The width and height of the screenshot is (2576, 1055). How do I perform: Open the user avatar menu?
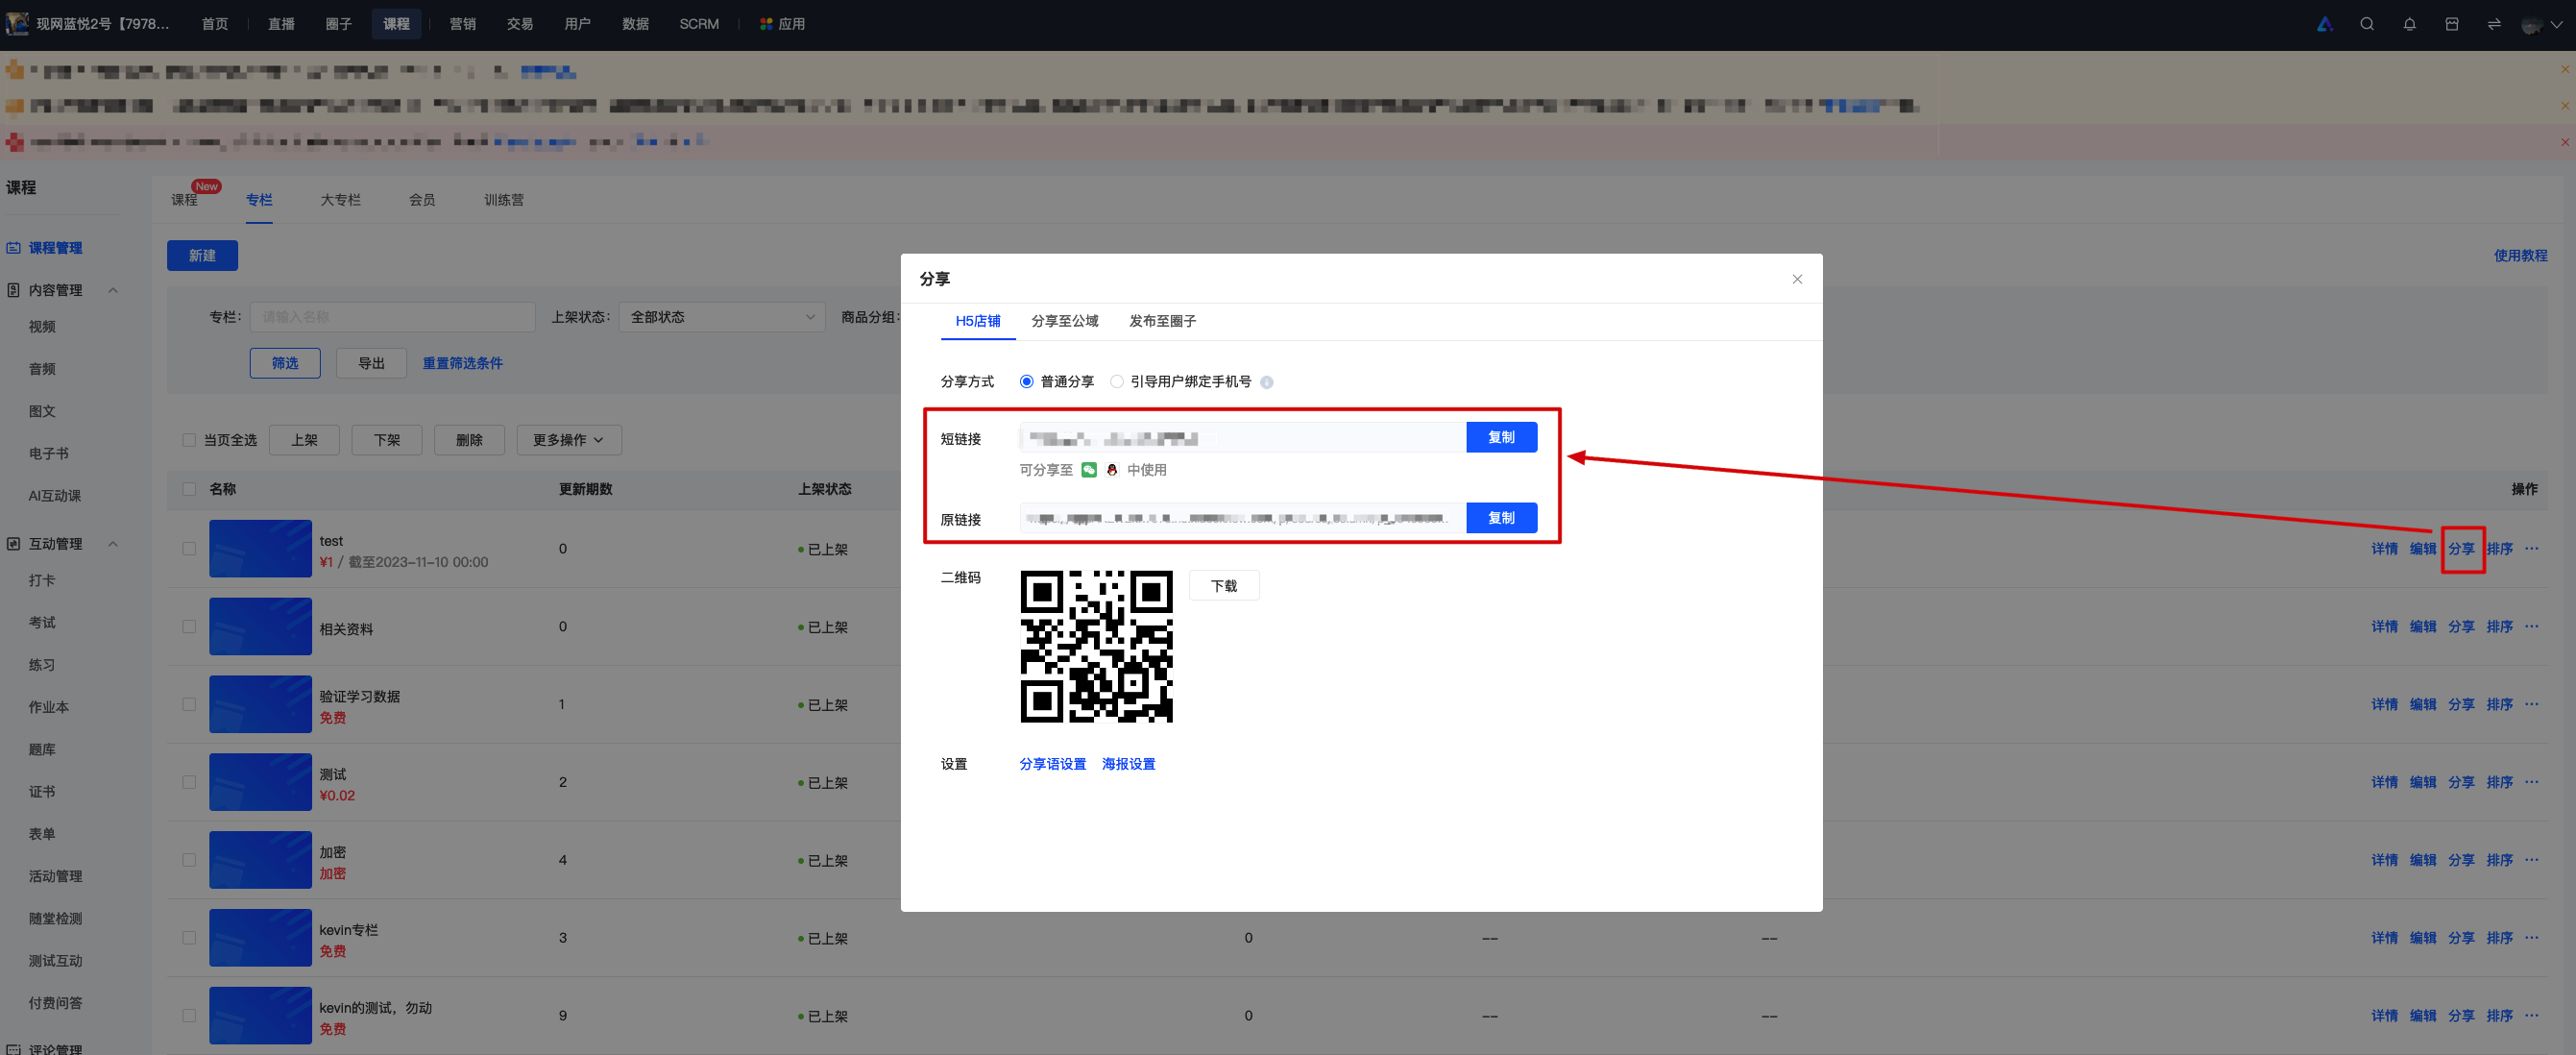(x=2531, y=24)
